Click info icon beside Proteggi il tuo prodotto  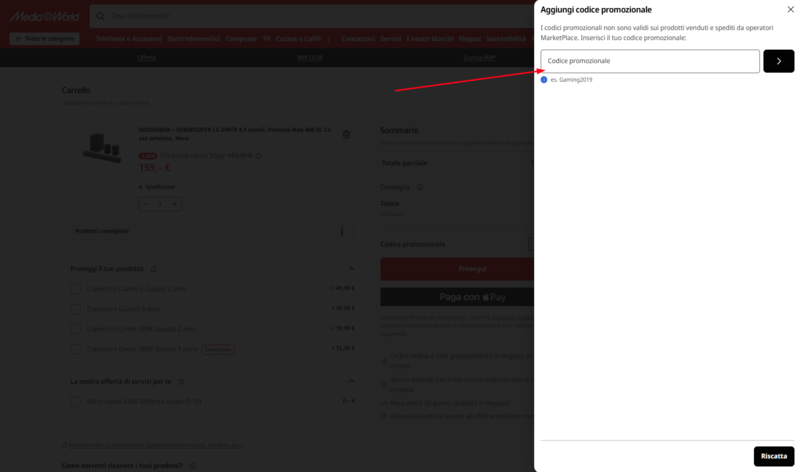[153, 269]
